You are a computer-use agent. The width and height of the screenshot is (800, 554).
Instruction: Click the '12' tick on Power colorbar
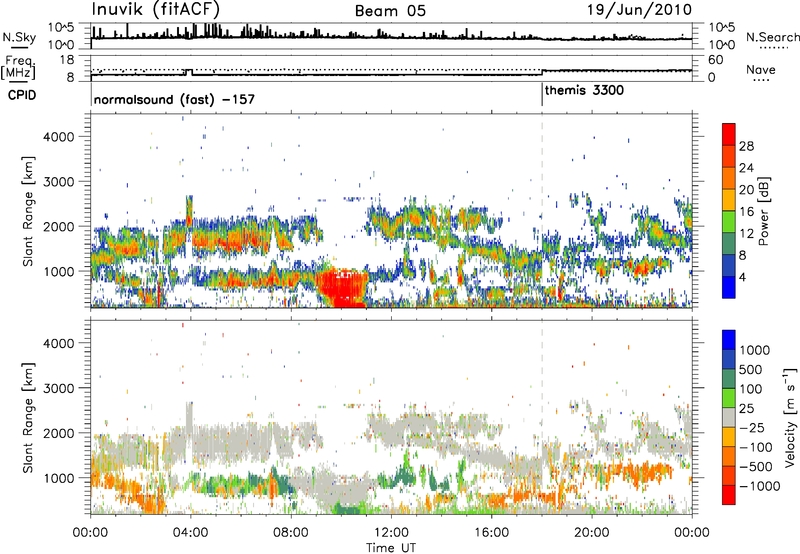pyautogui.click(x=746, y=234)
